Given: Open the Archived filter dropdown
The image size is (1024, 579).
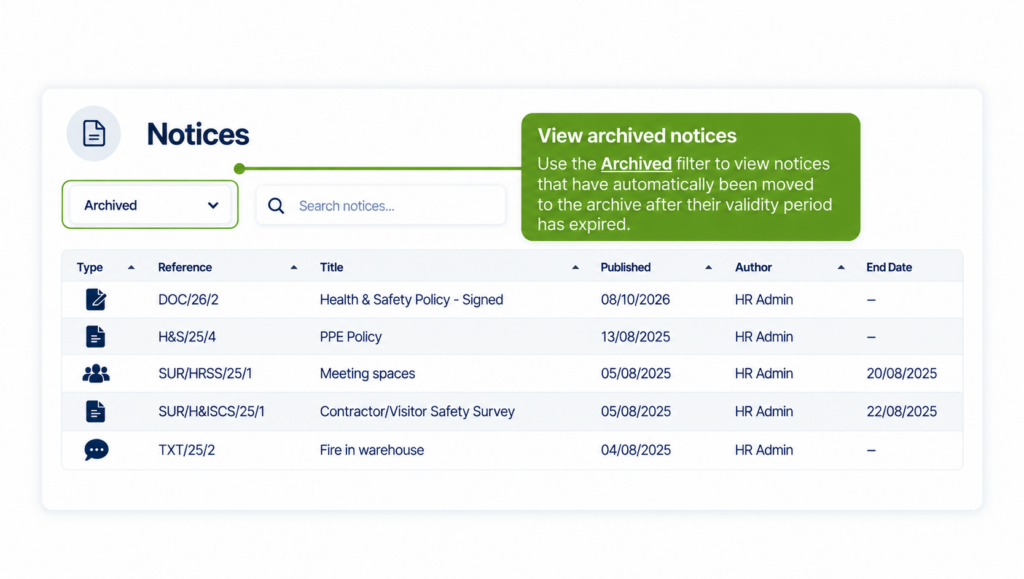Looking at the screenshot, I should click(x=150, y=205).
